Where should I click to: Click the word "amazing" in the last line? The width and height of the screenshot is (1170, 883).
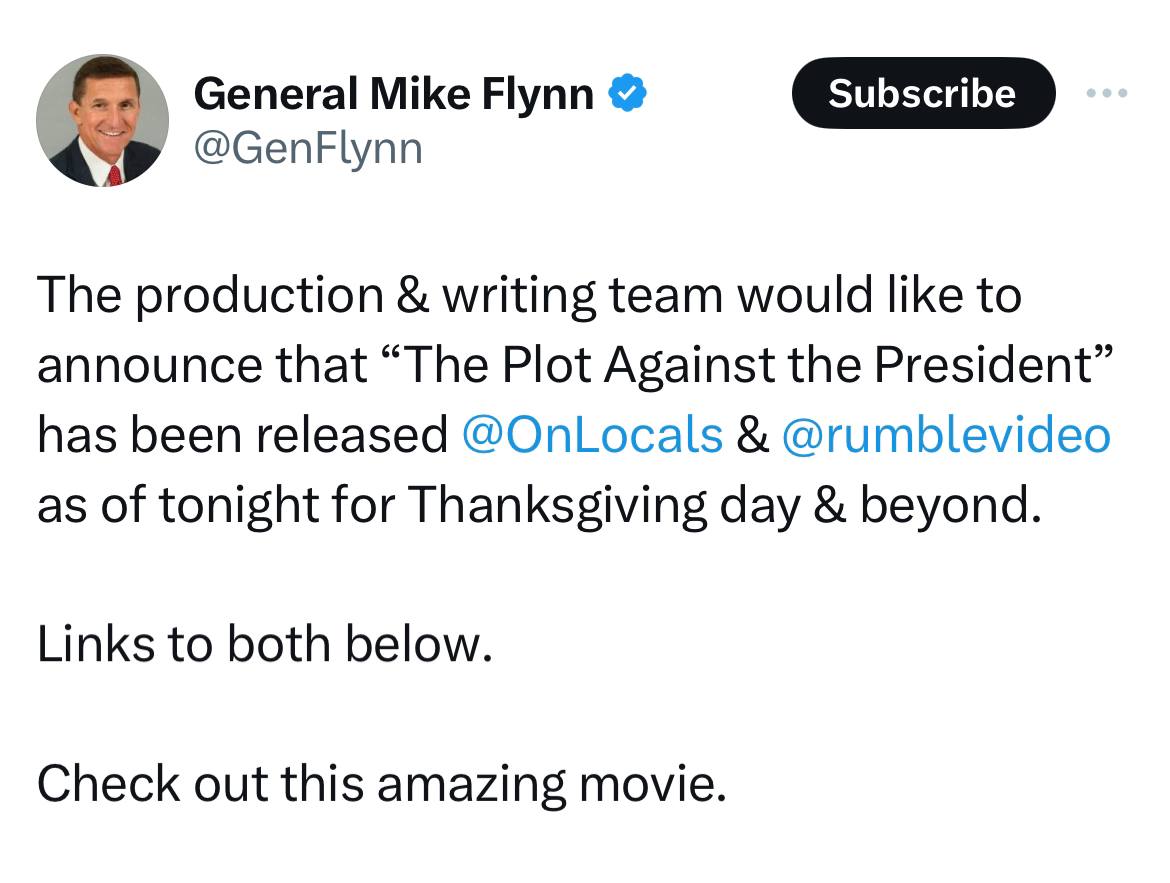pos(472,785)
